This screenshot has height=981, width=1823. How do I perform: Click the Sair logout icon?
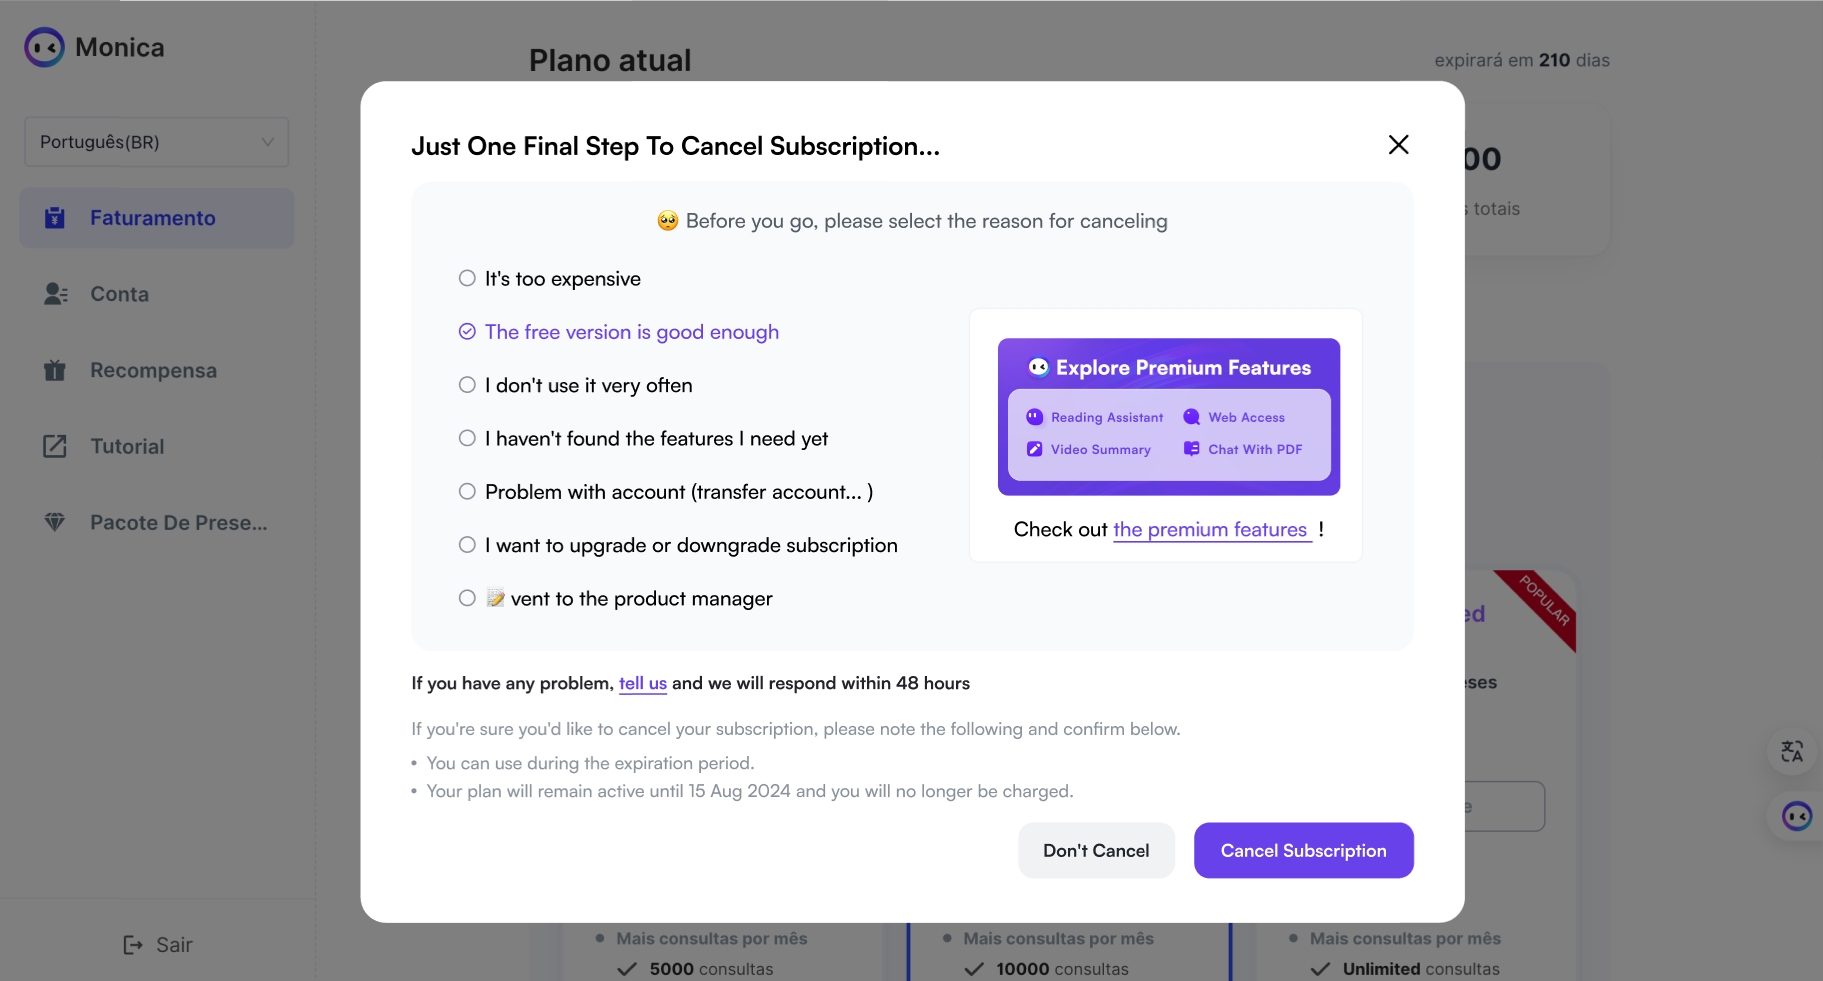[133, 945]
